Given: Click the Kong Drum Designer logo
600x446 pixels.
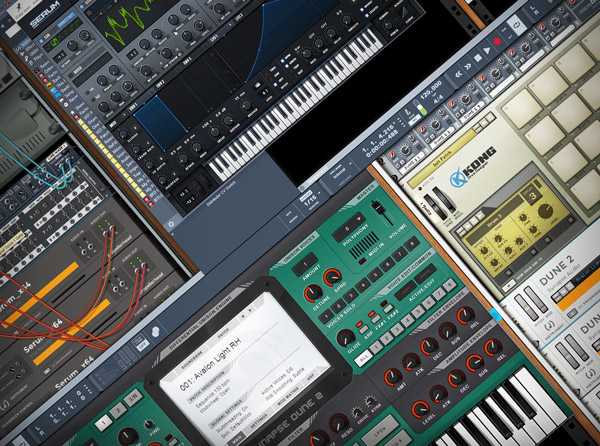Looking at the screenshot, I should click(x=473, y=167).
